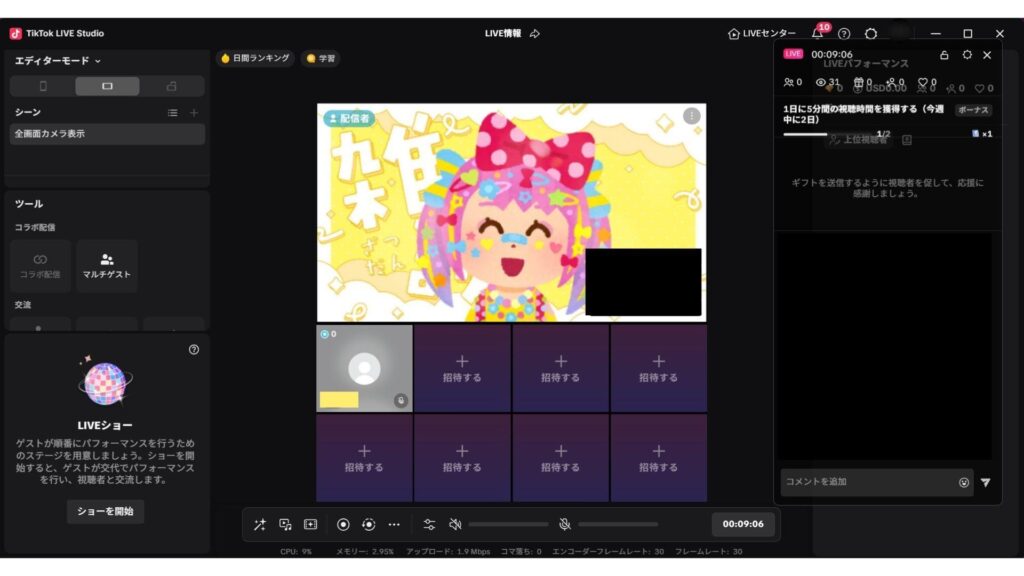Click the ショーを開始 button
1024x576 pixels.
point(106,511)
